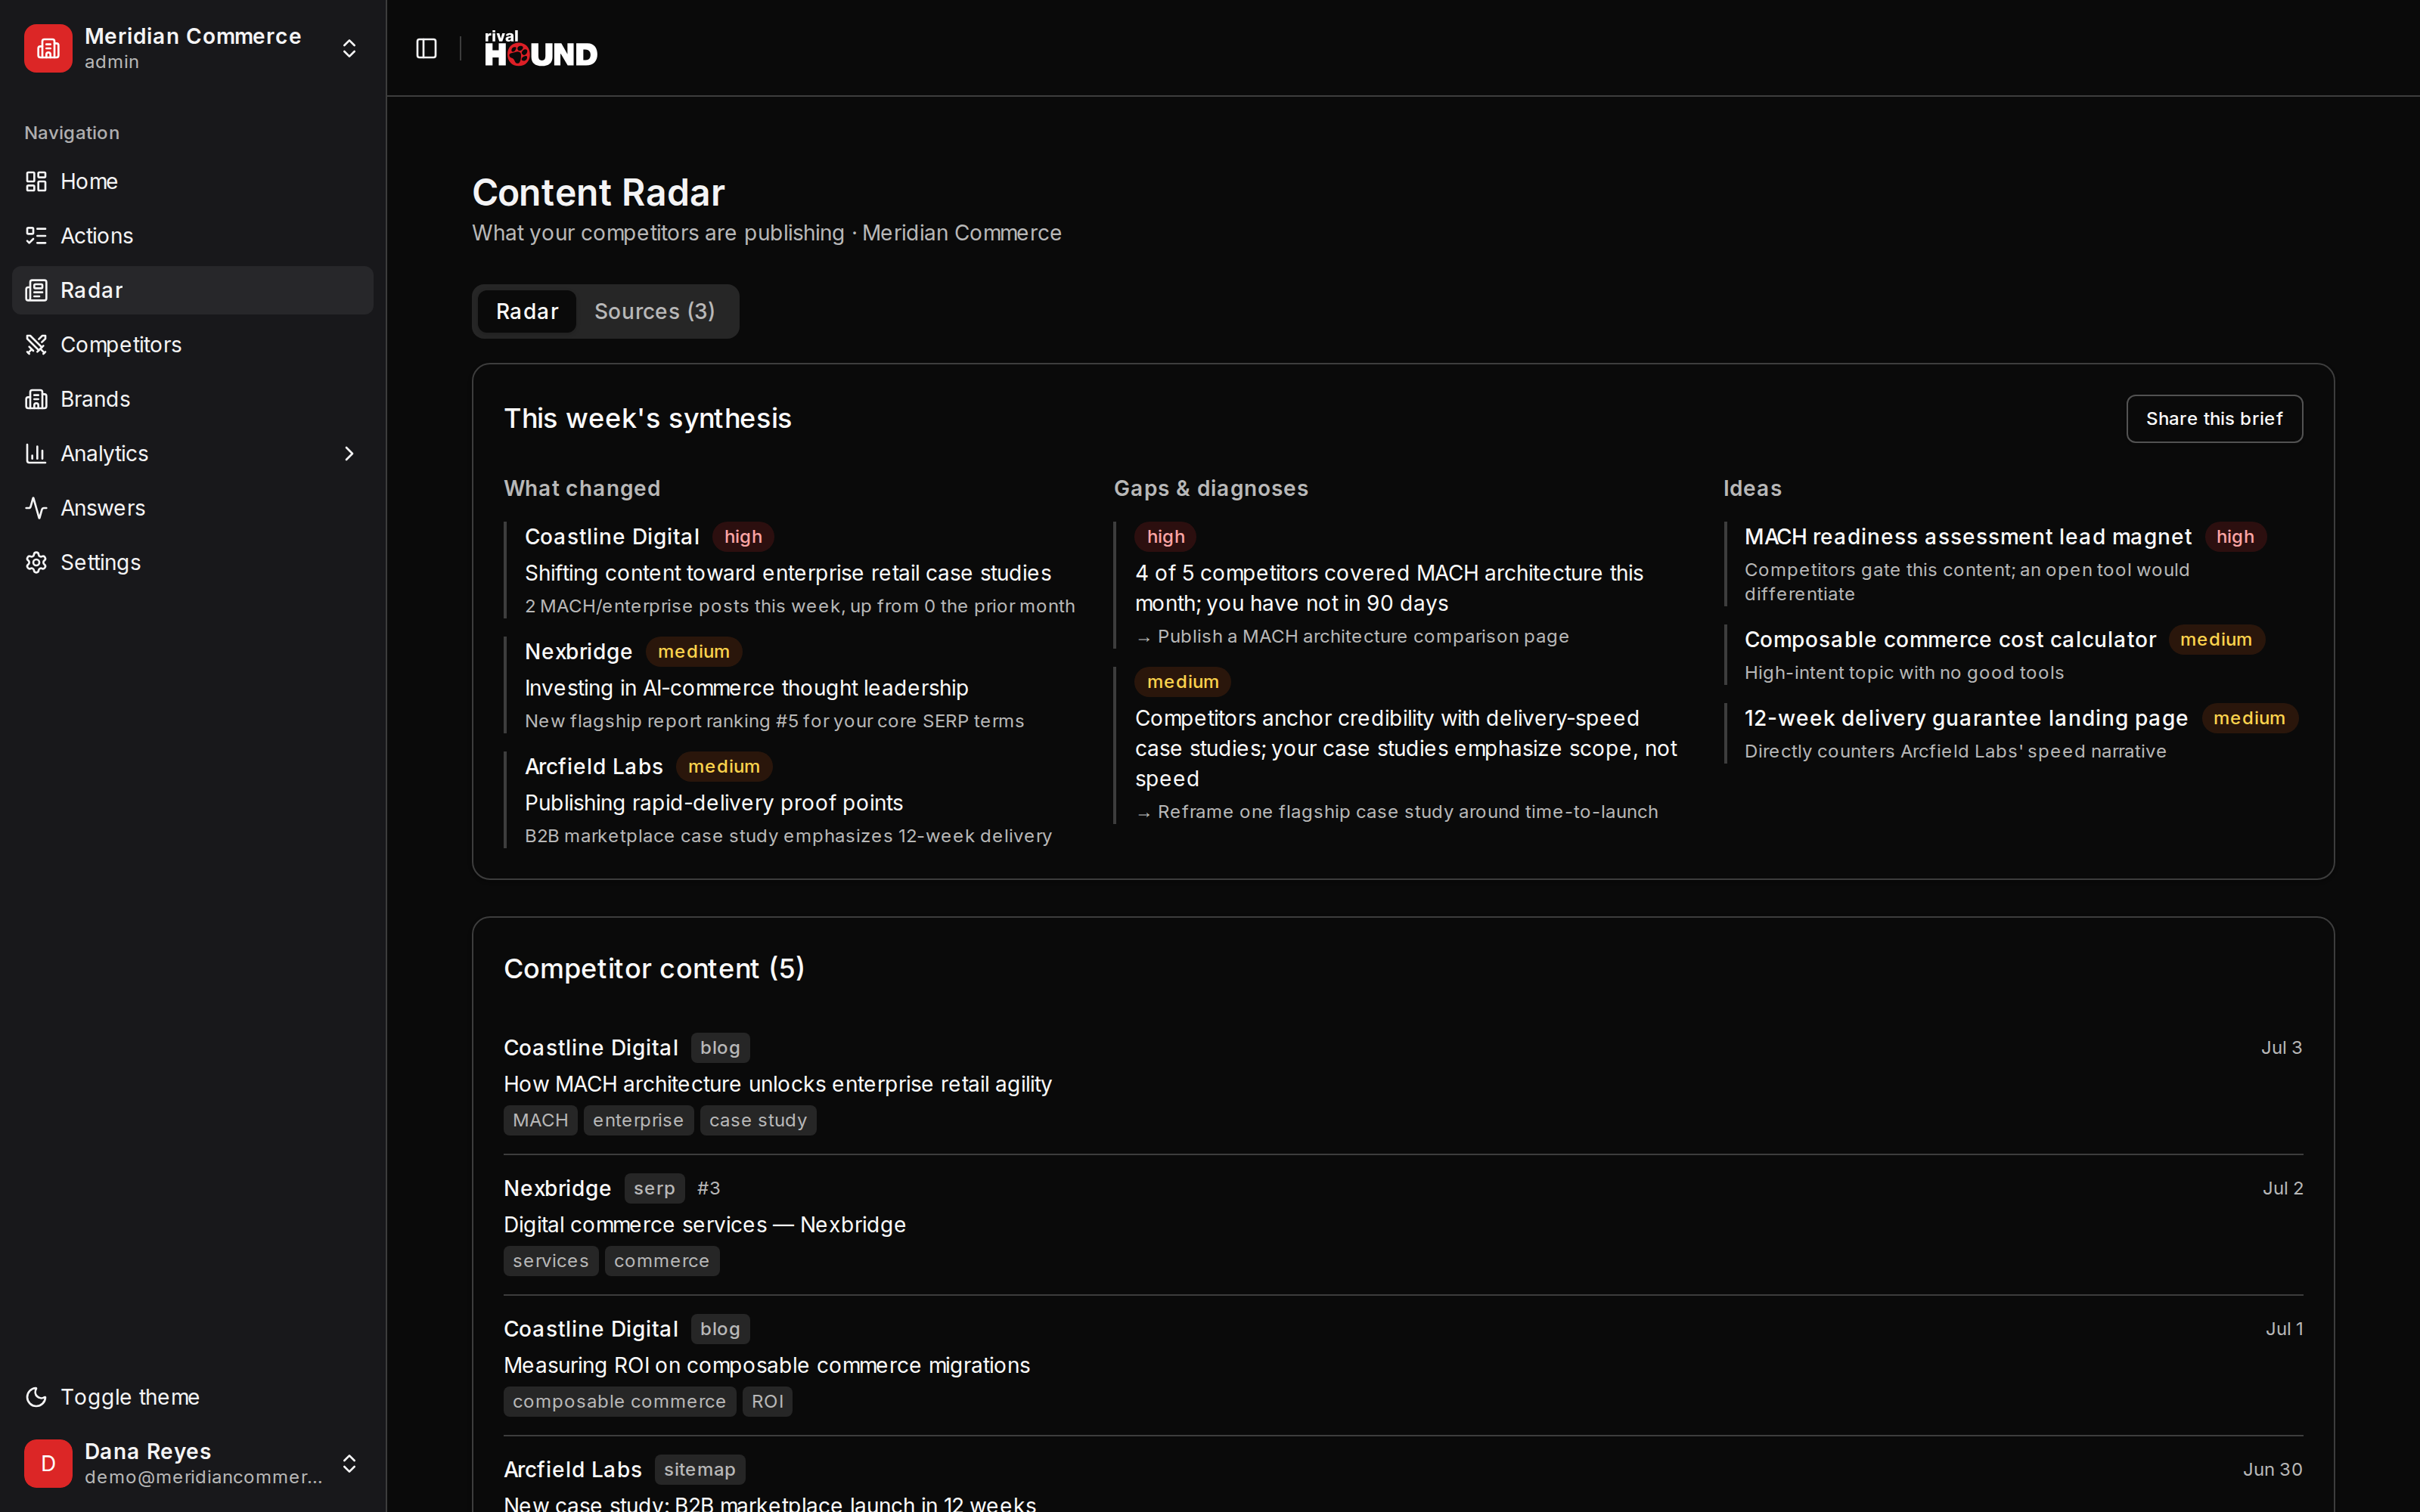
Task: Click the serp badge beside Nexbridge
Action: point(654,1188)
